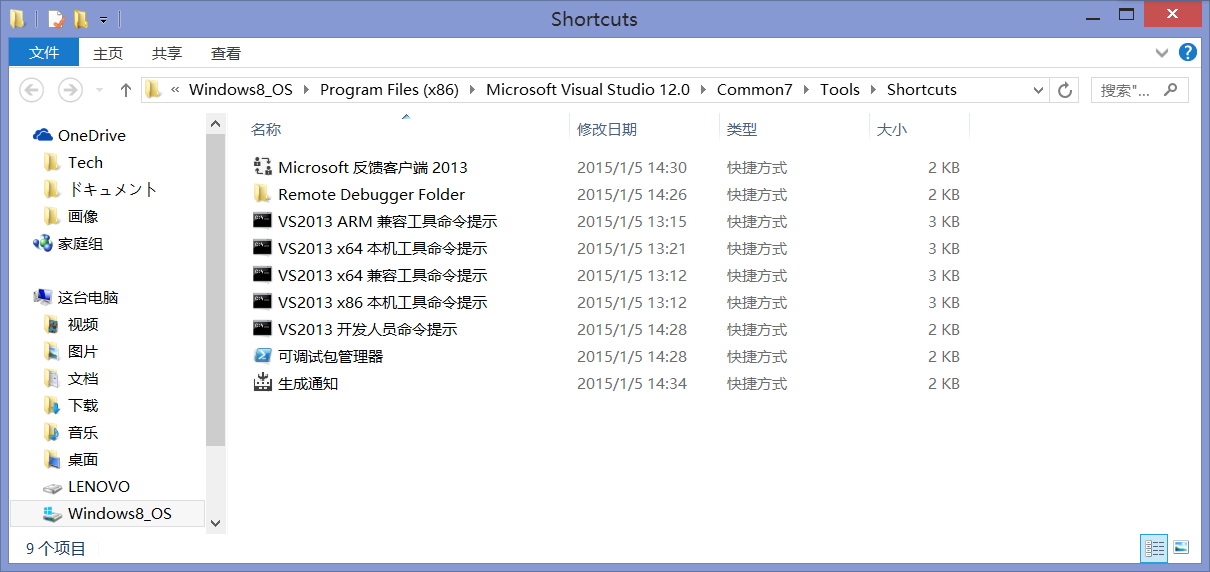This screenshot has height=572, width=1210.
Task: Click the VS2013 x64 本机工具命令提示 console icon
Action: tap(263, 248)
